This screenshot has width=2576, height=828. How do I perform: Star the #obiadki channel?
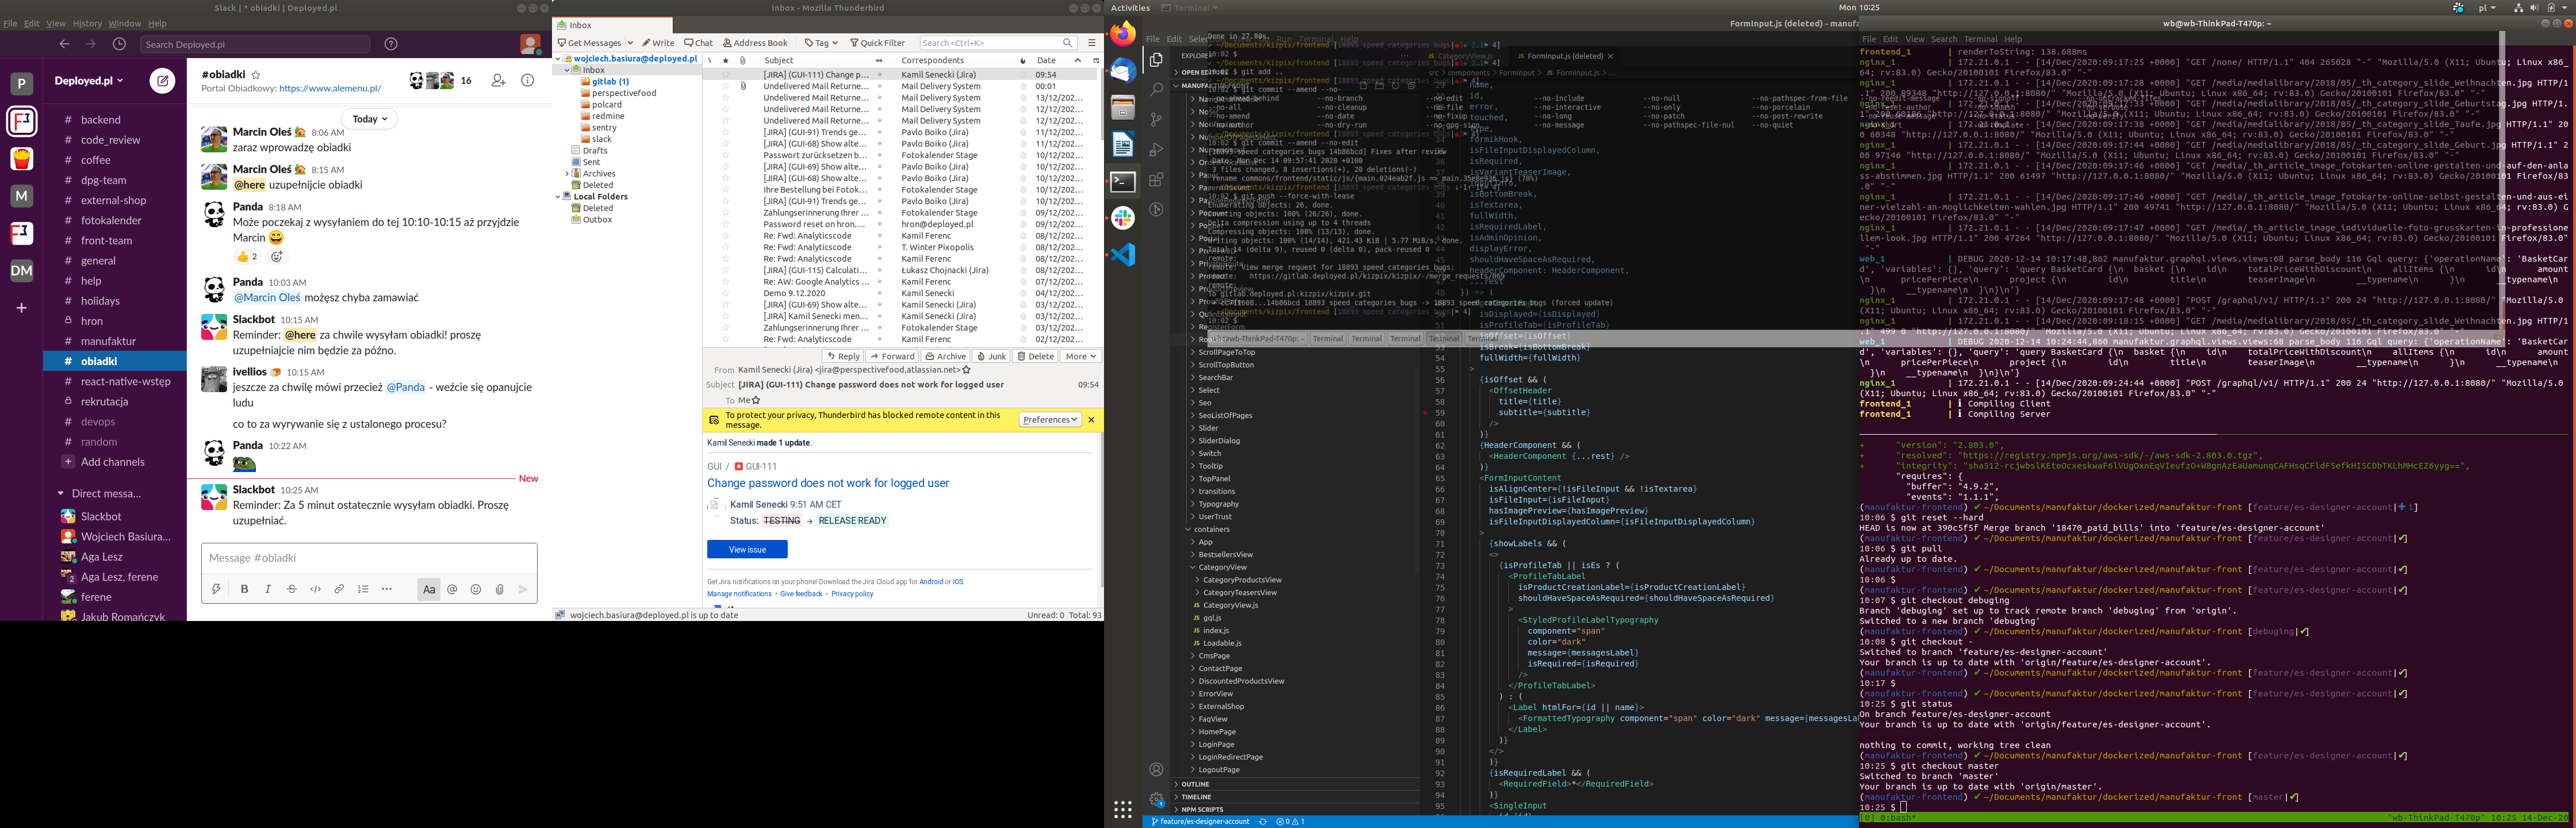tap(256, 75)
